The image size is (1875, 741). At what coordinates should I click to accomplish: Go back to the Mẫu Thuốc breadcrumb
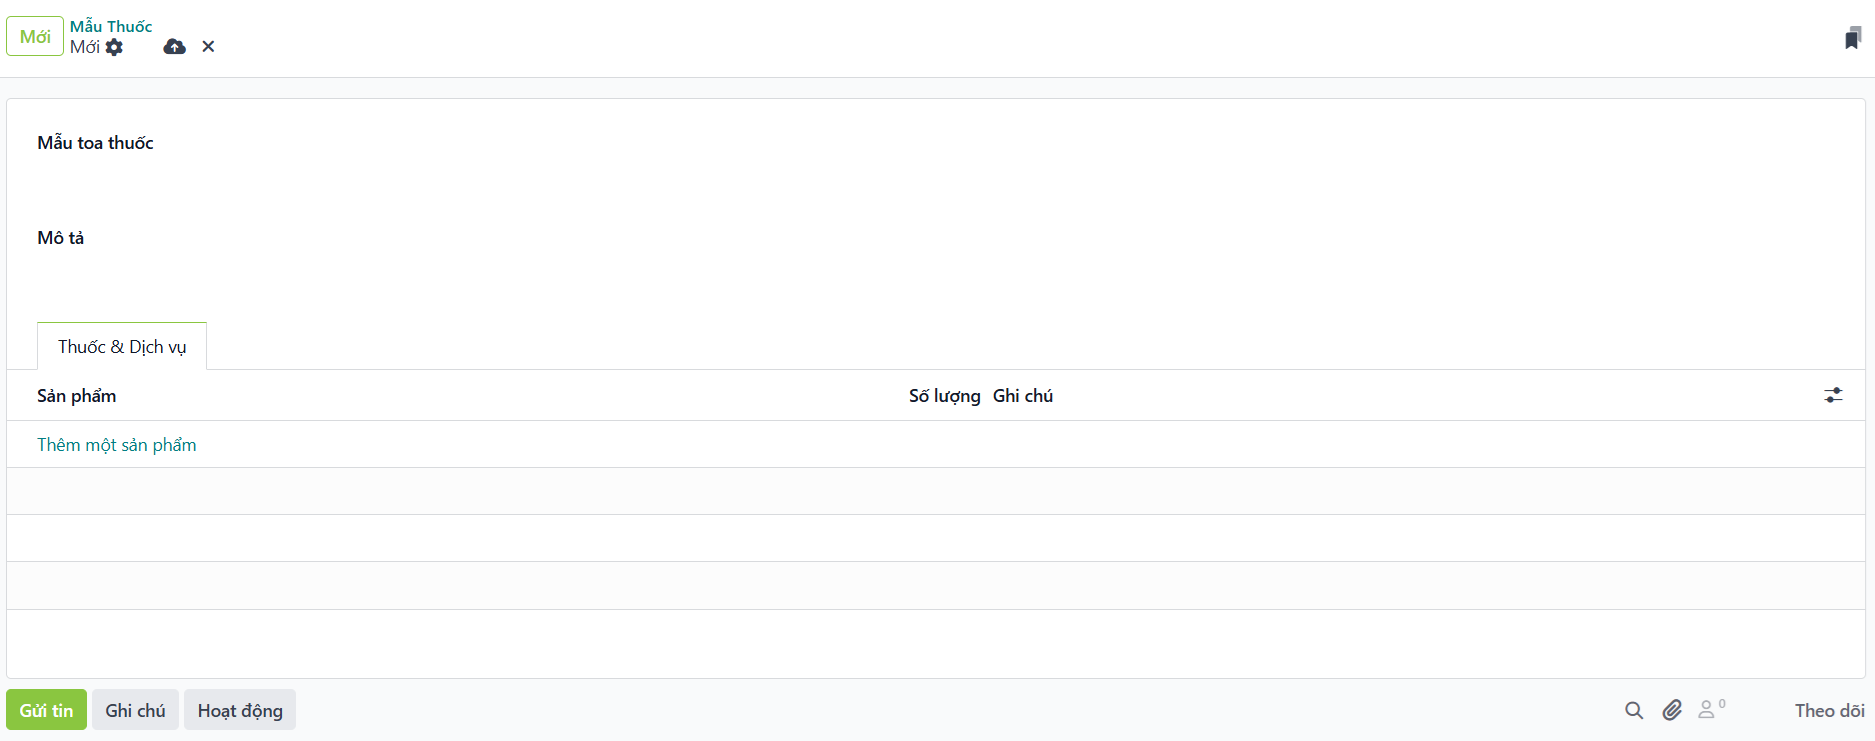point(111,26)
